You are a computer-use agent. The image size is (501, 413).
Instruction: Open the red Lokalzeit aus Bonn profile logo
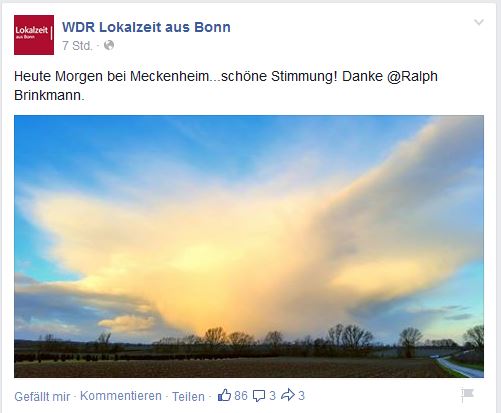[x=34, y=35]
